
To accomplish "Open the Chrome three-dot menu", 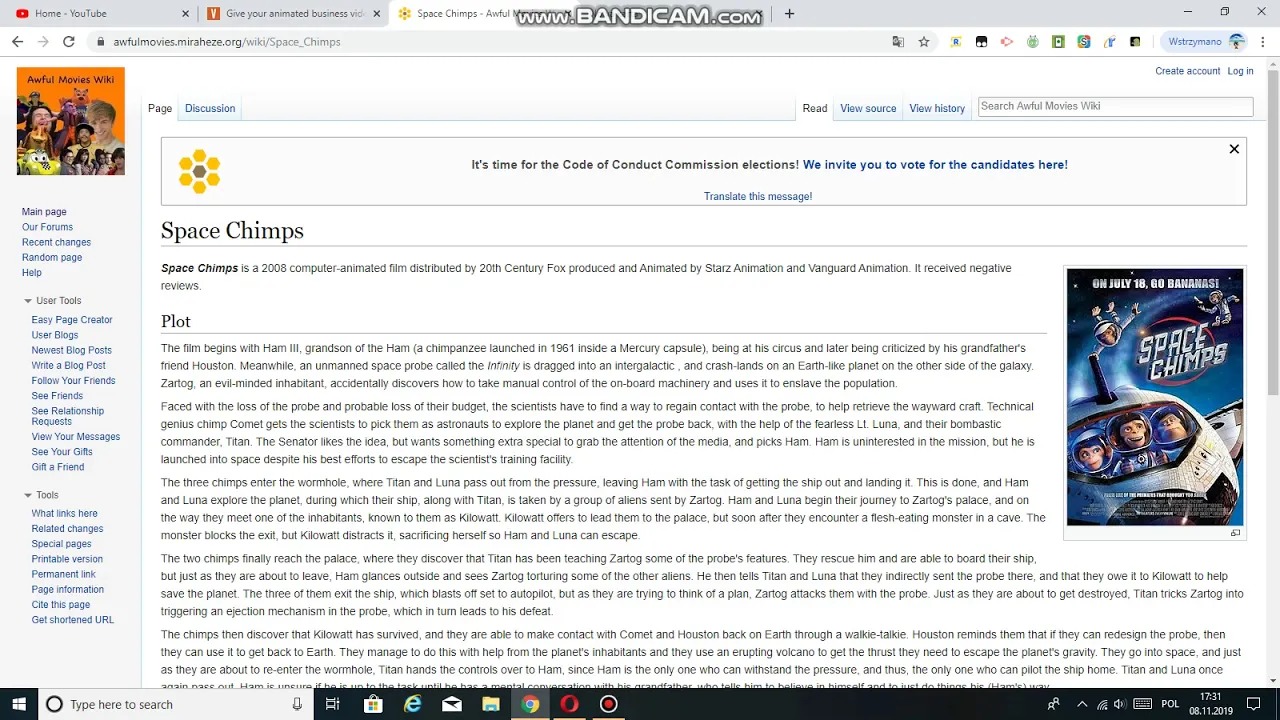I will click(1264, 42).
